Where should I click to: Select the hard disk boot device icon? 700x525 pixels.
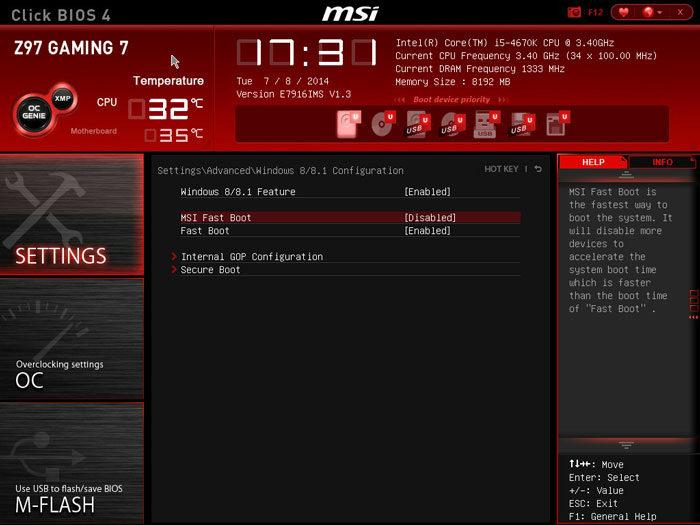[x=348, y=124]
